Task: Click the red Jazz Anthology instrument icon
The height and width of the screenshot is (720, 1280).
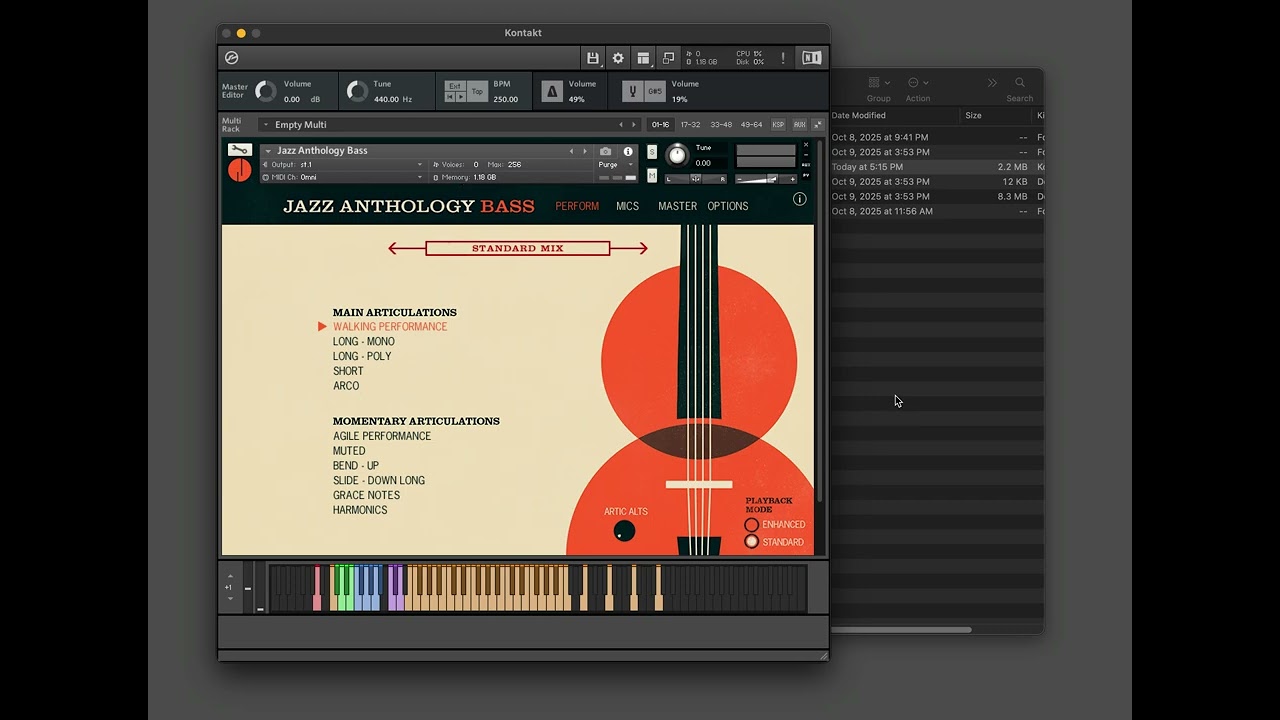Action: 239,170
